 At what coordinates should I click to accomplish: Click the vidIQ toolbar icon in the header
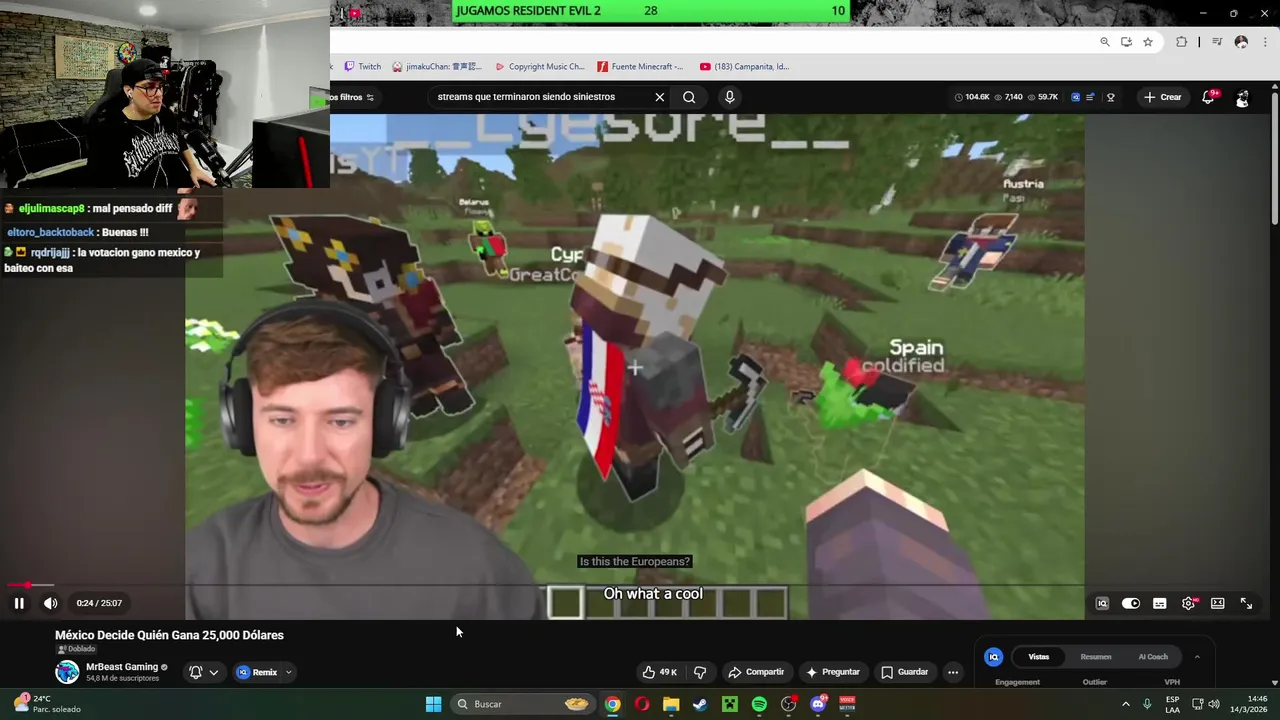click(1075, 97)
